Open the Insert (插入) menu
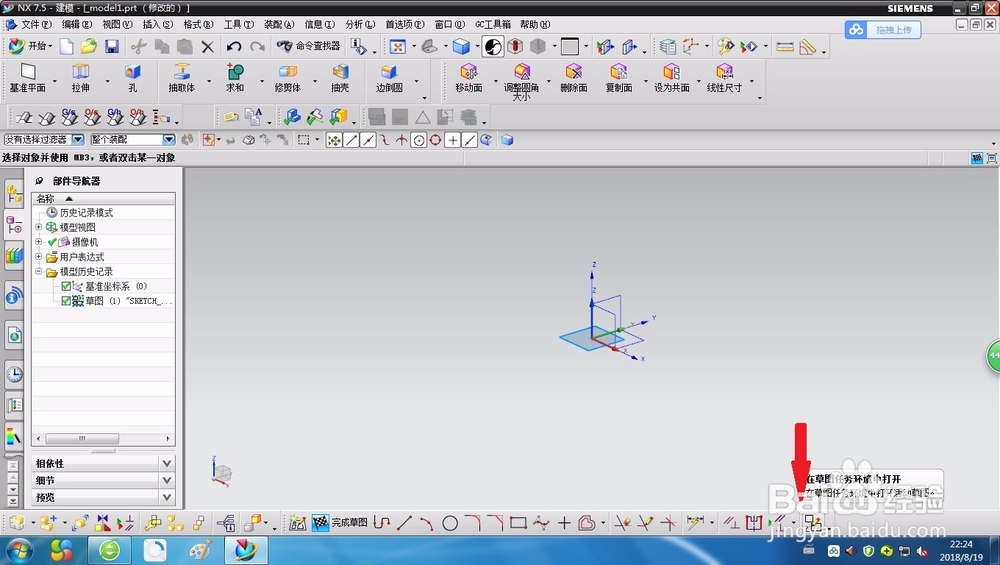This screenshot has width=1000, height=565. point(158,24)
